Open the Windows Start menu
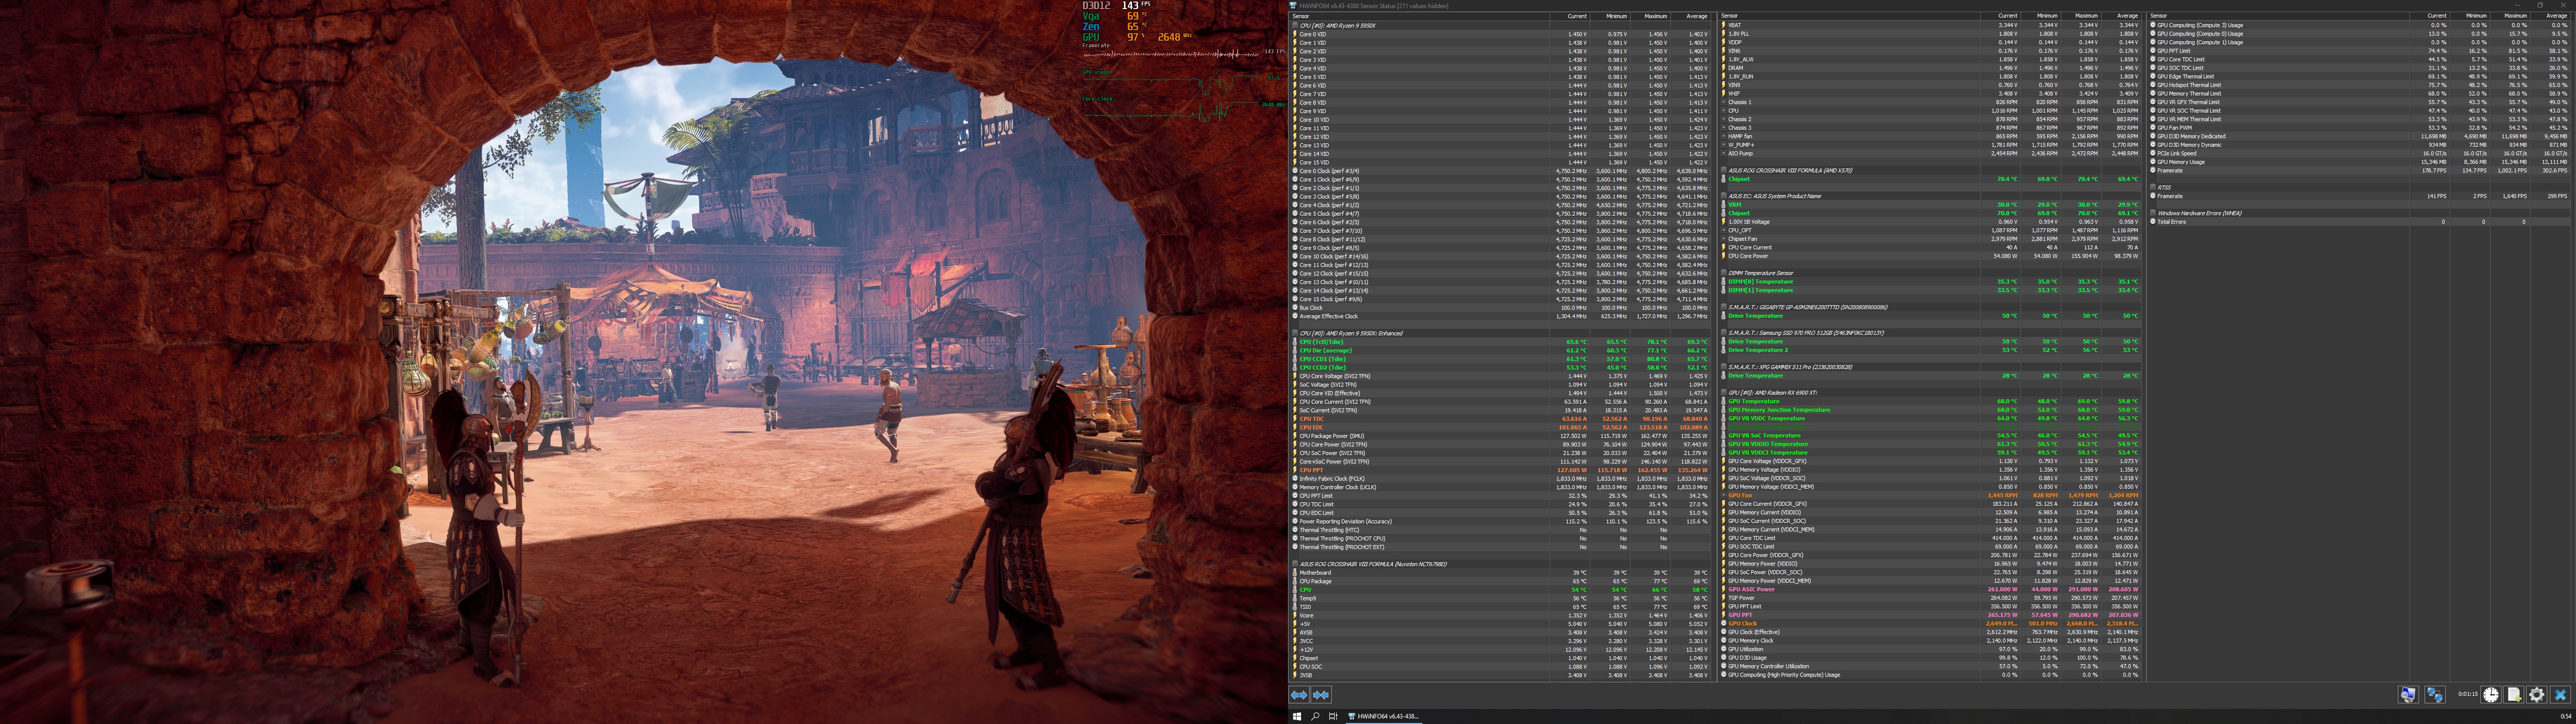This screenshot has height=724, width=2576. point(1297,717)
